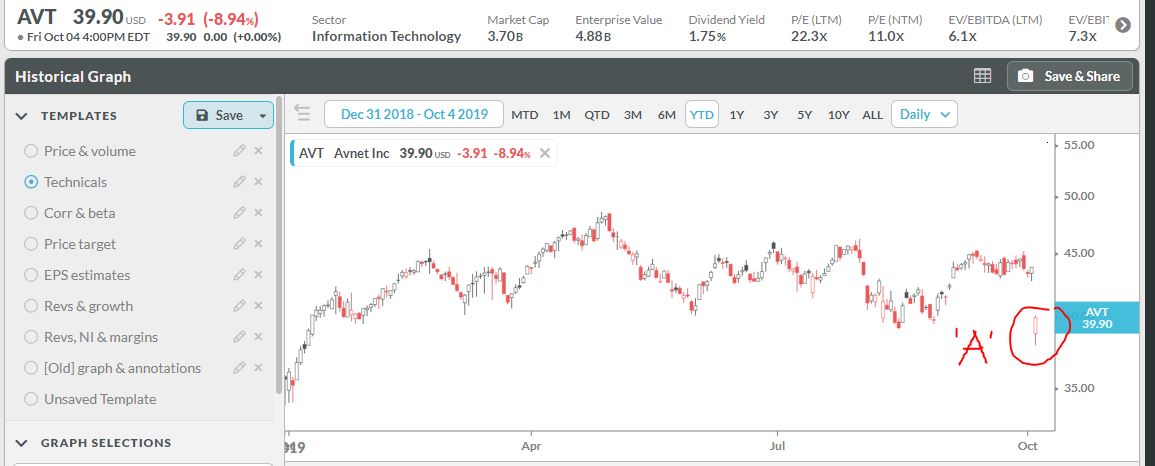Click the table view grid icon
Screen dimensions: 1155x466
tap(982, 76)
